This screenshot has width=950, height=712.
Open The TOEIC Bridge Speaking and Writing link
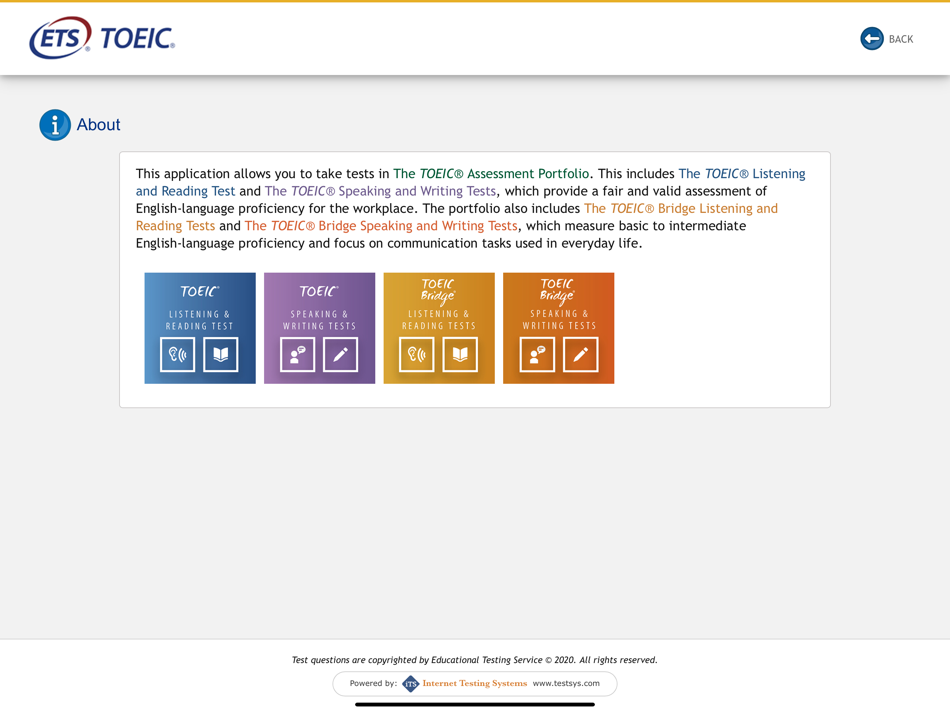coord(381,226)
